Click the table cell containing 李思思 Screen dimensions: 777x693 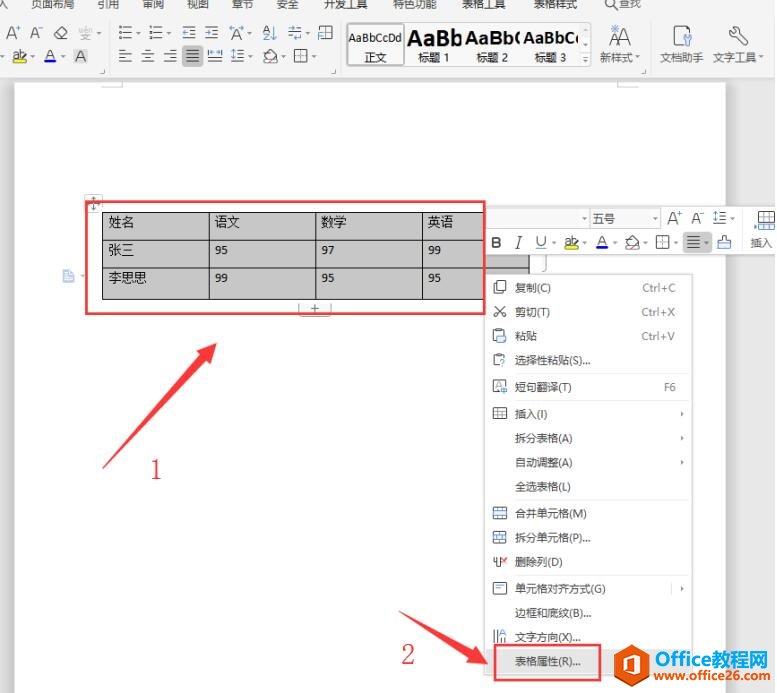click(x=156, y=284)
